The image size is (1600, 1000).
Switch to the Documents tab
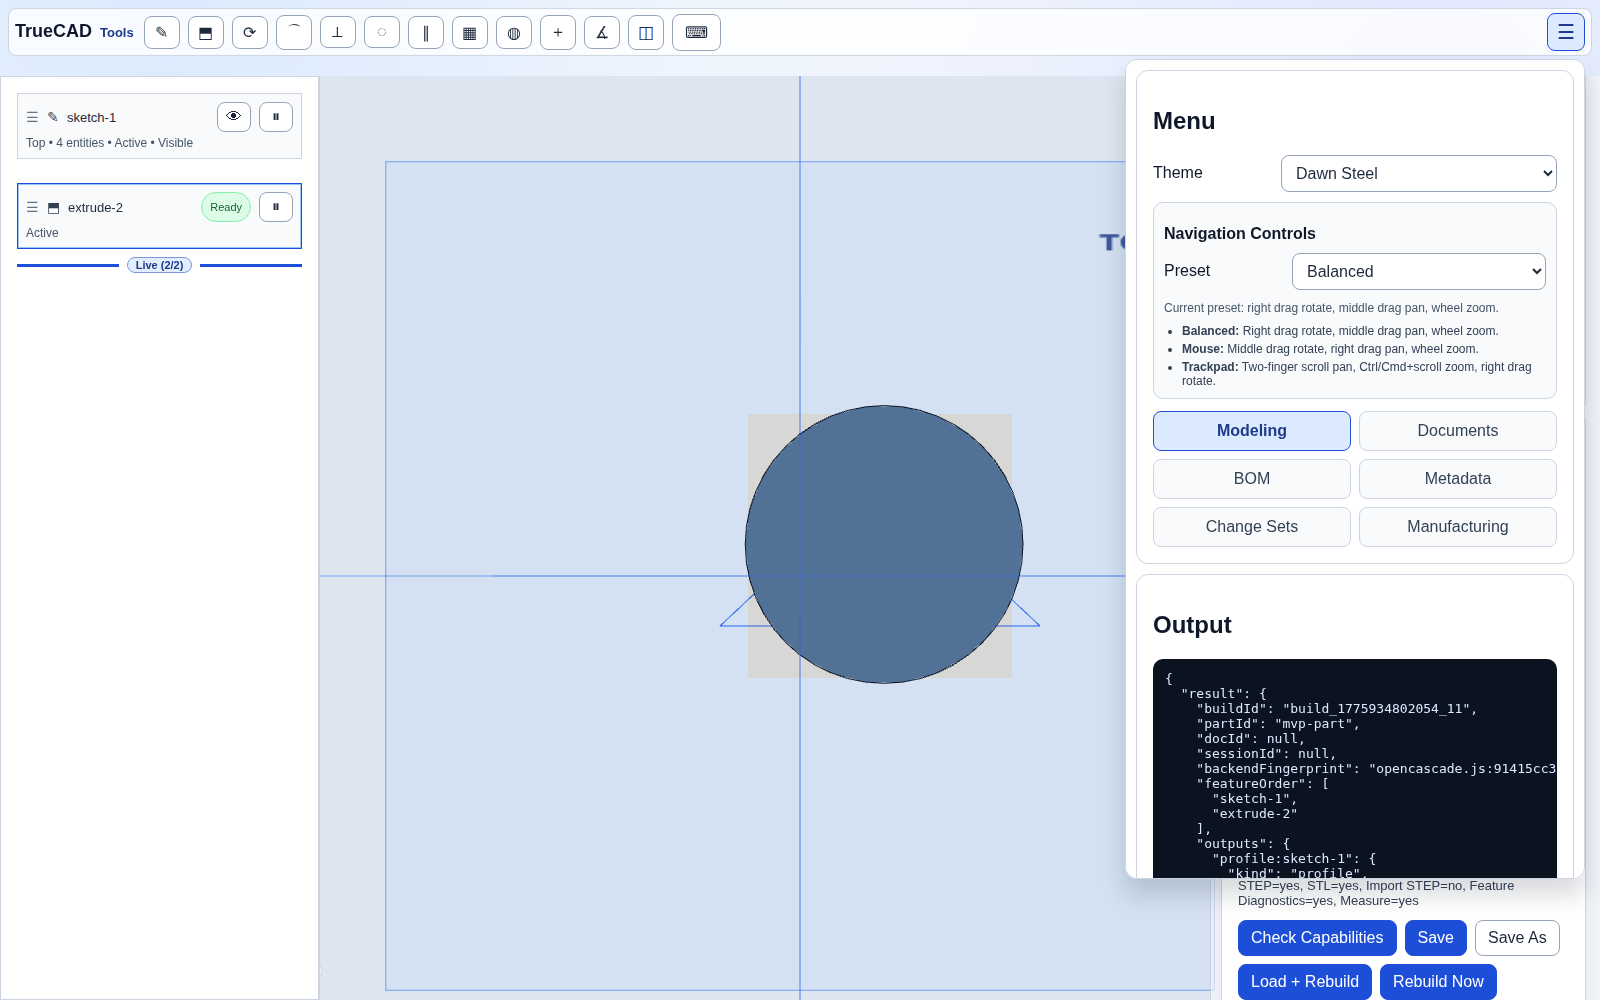point(1457,431)
